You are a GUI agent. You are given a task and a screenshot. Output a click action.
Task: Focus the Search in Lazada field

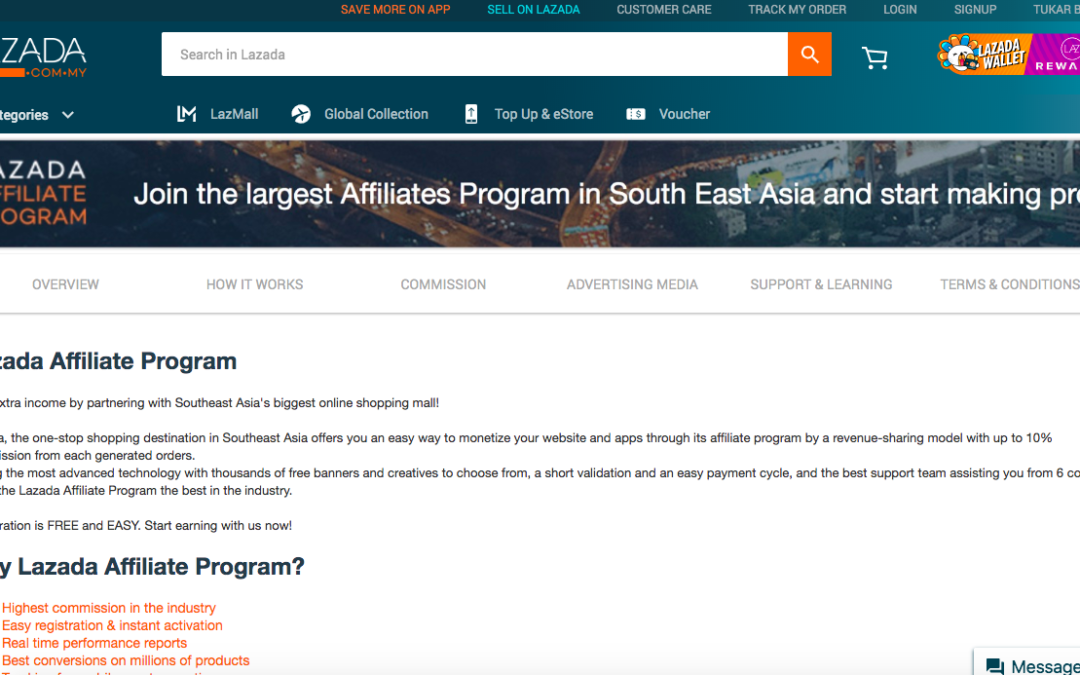475,54
